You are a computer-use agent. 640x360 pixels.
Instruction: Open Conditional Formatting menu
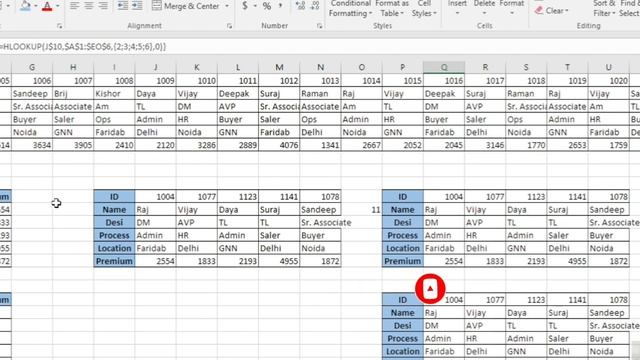point(351,9)
